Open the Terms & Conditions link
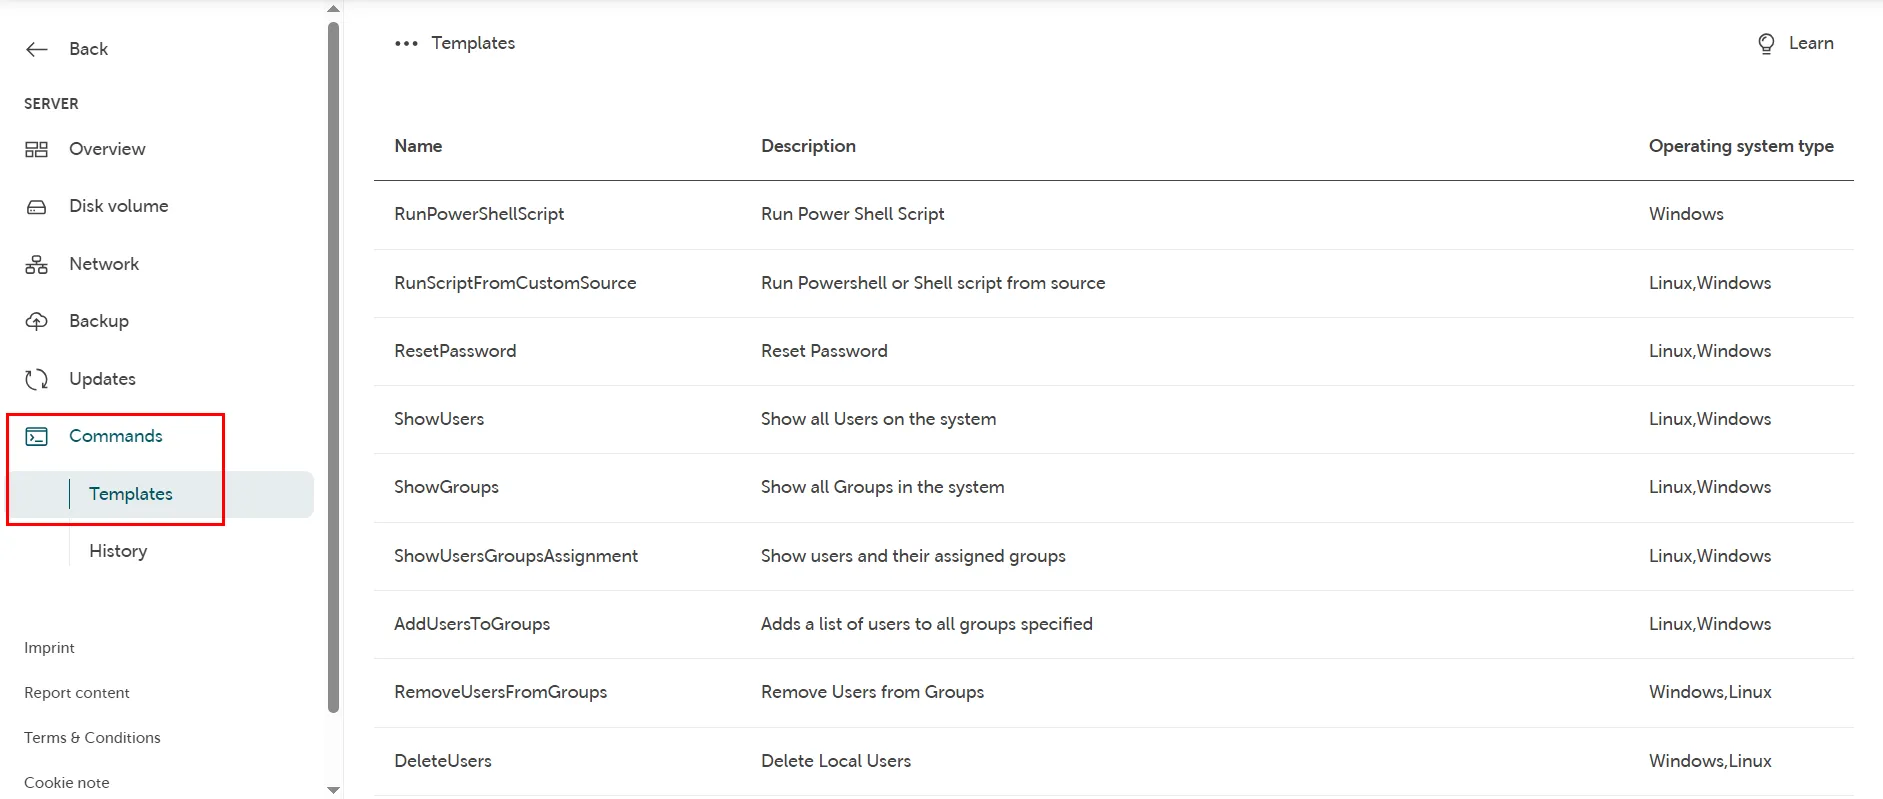The width and height of the screenshot is (1883, 799). [x=92, y=738]
